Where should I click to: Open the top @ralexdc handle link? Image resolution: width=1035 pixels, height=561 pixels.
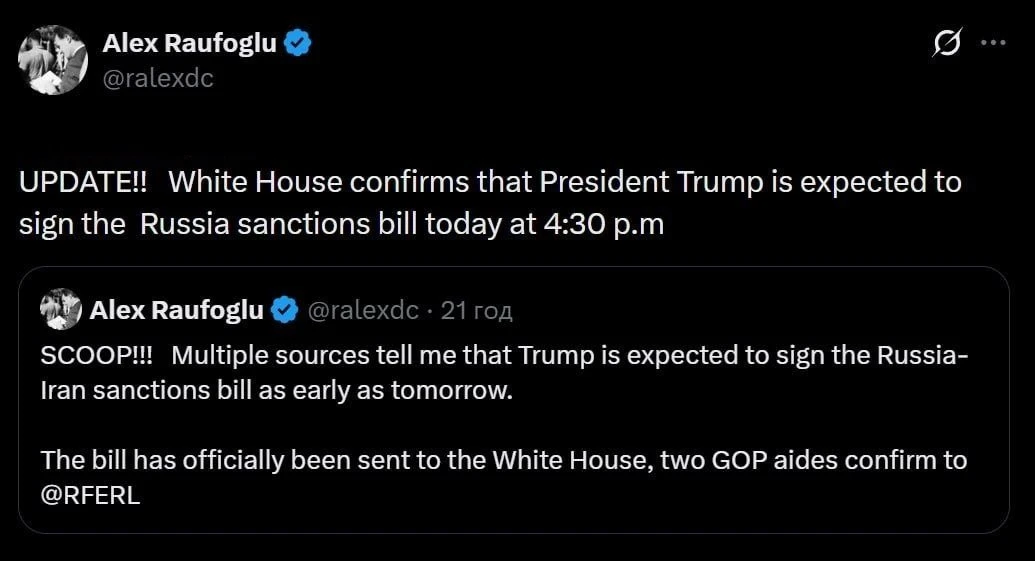158,78
